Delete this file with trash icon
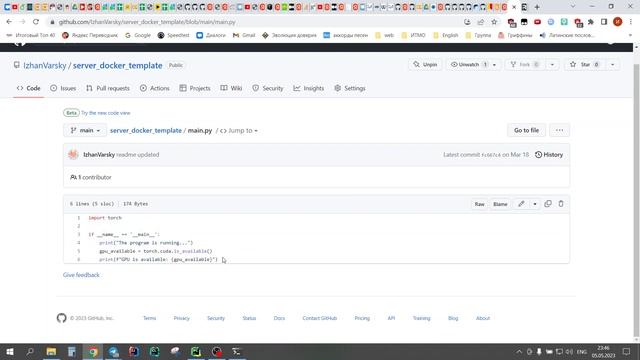Viewport: 640px width, 360px height. click(x=561, y=204)
